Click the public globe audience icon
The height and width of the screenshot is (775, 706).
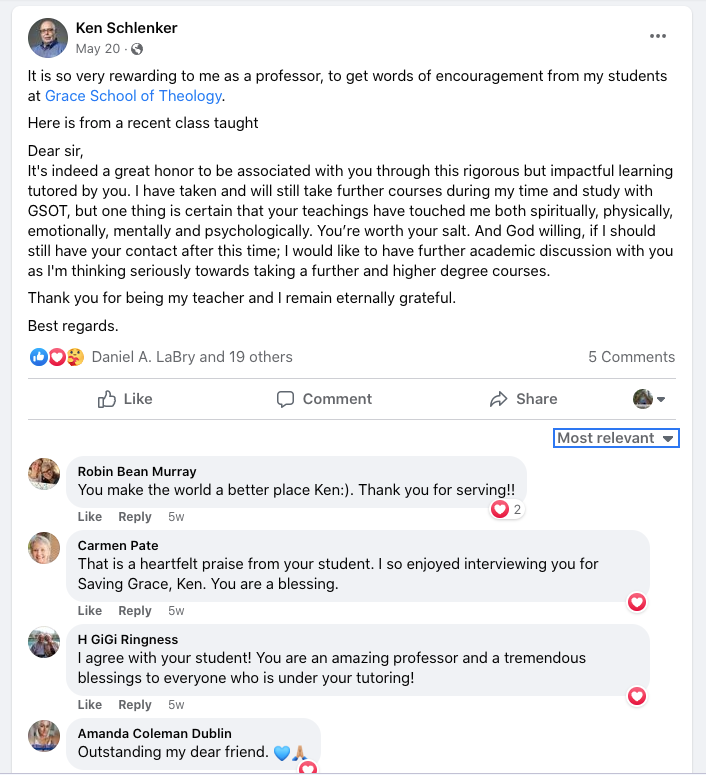137,49
